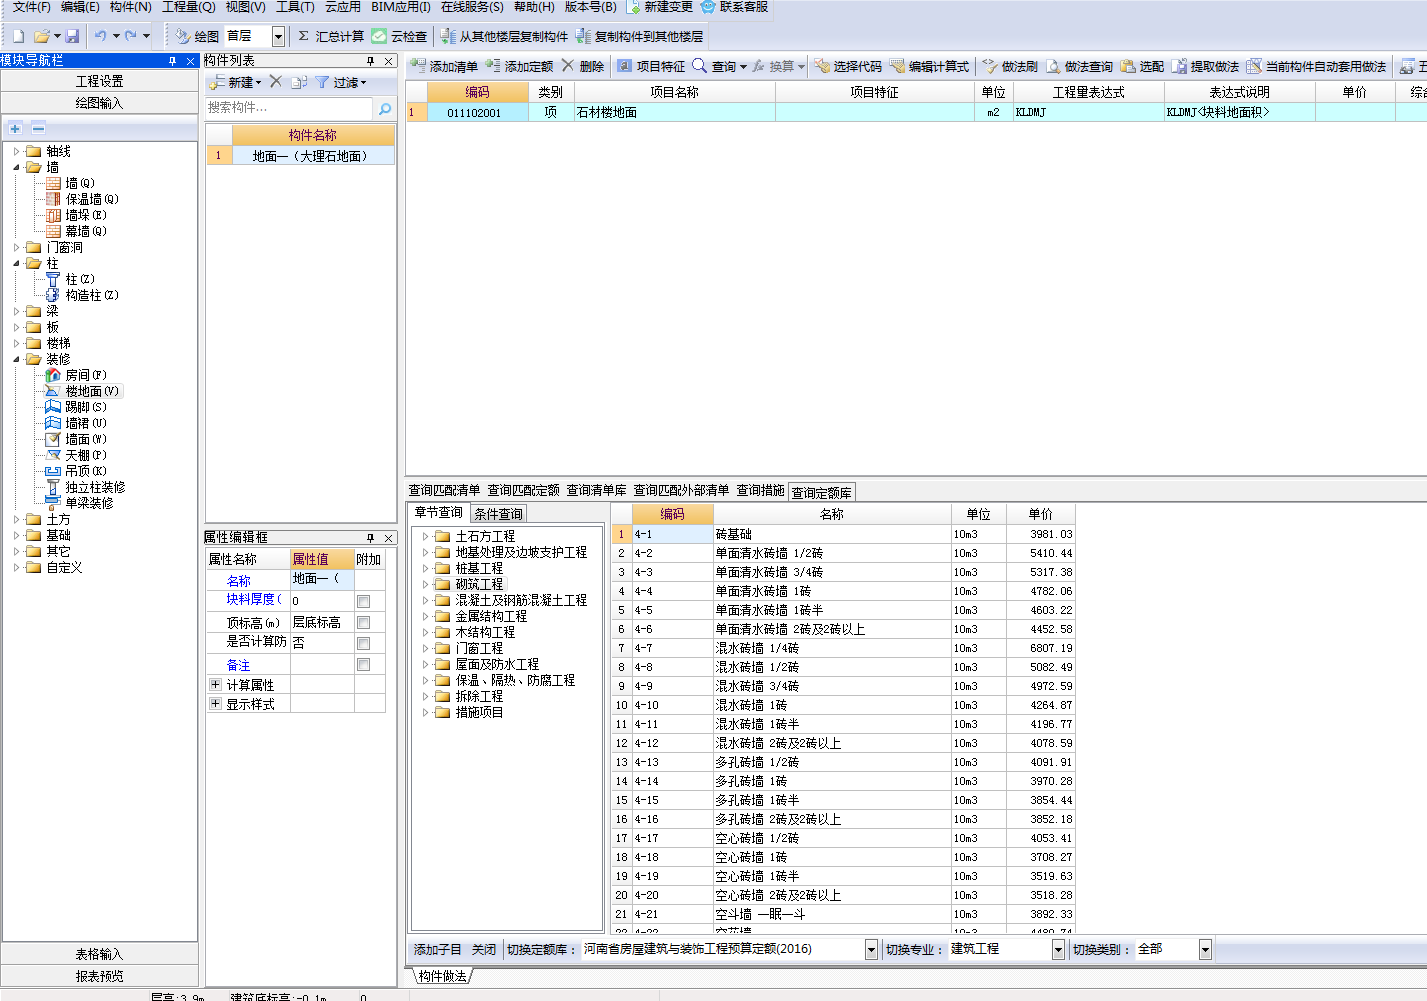The image size is (1427, 1001).
Task: Switch to 查询匹配清单 tab
Action: coord(444,490)
